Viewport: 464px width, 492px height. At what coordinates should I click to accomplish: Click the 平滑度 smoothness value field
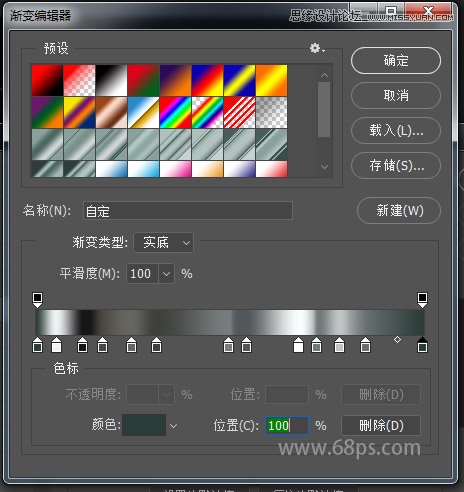click(142, 274)
